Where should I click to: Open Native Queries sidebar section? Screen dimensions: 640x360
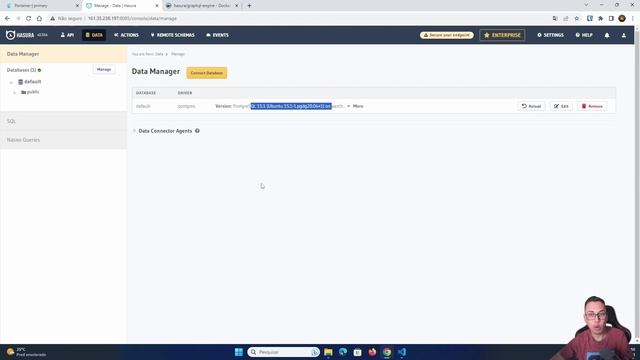click(x=64, y=140)
